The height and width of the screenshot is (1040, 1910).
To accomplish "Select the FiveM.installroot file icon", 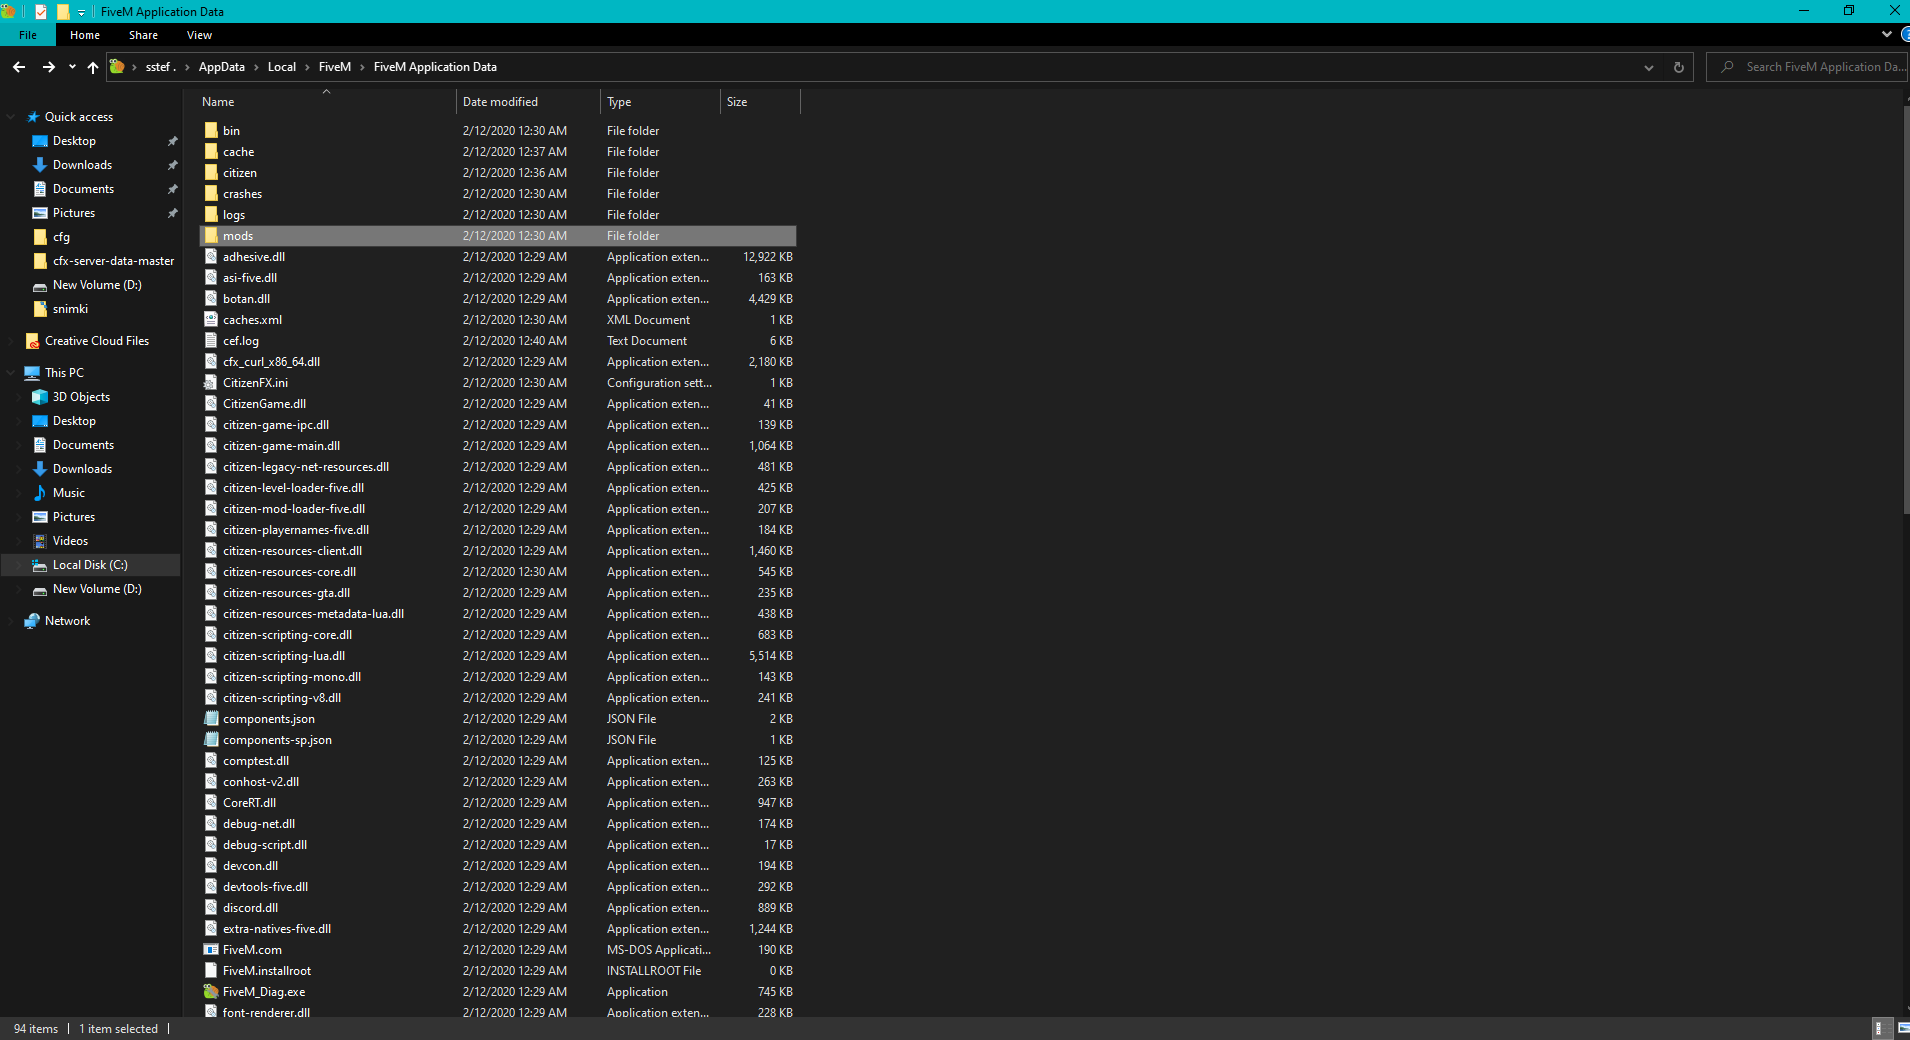I will [x=211, y=971].
